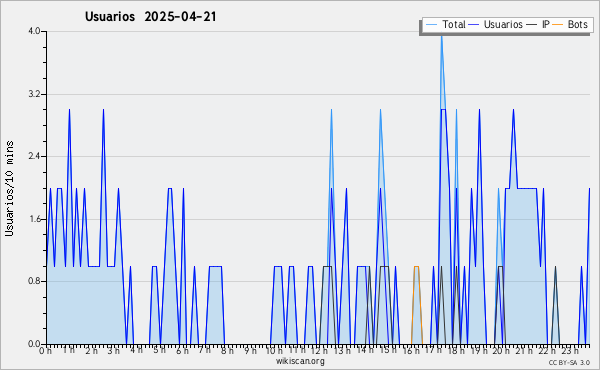Click the '23 h' x-axis label
Image resolution: width=600 pixels, height=370 pixels.
pyautogui.click(x=570, y=350)
